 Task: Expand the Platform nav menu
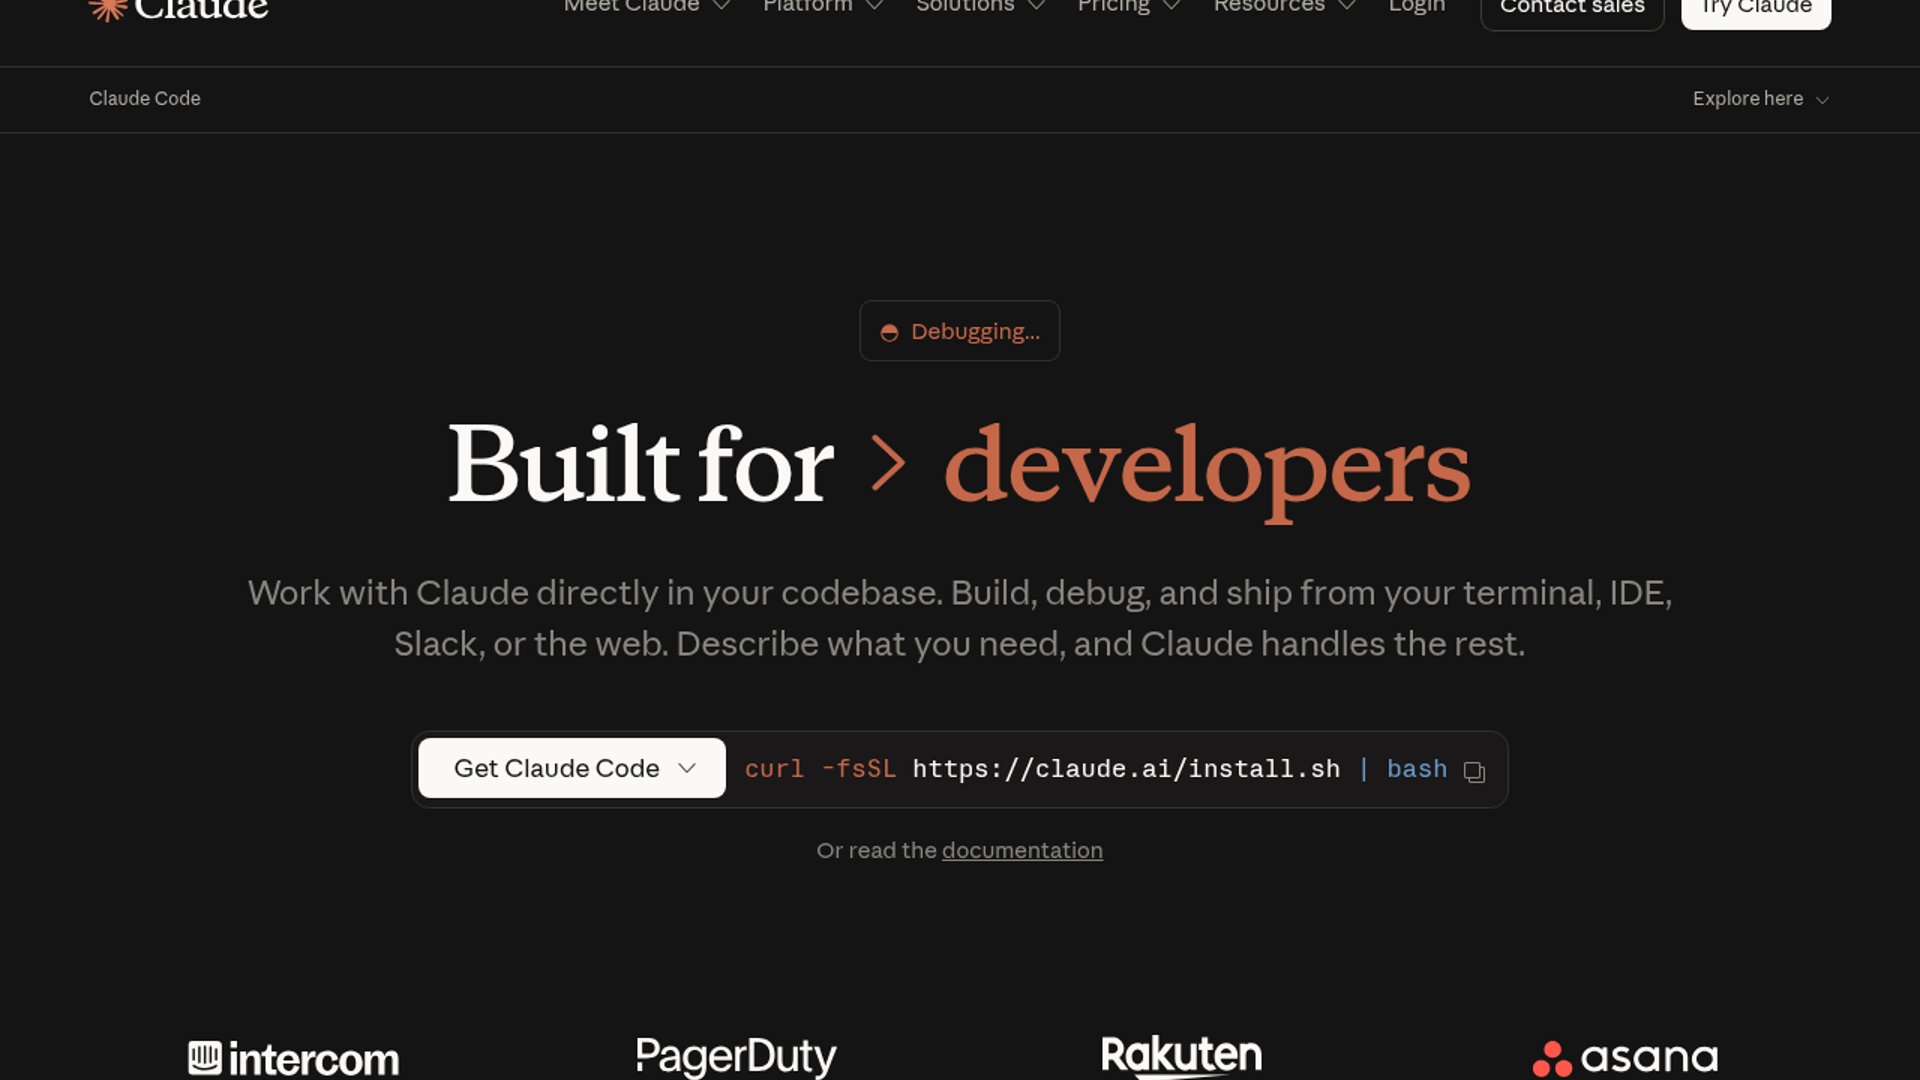point(823,6)
